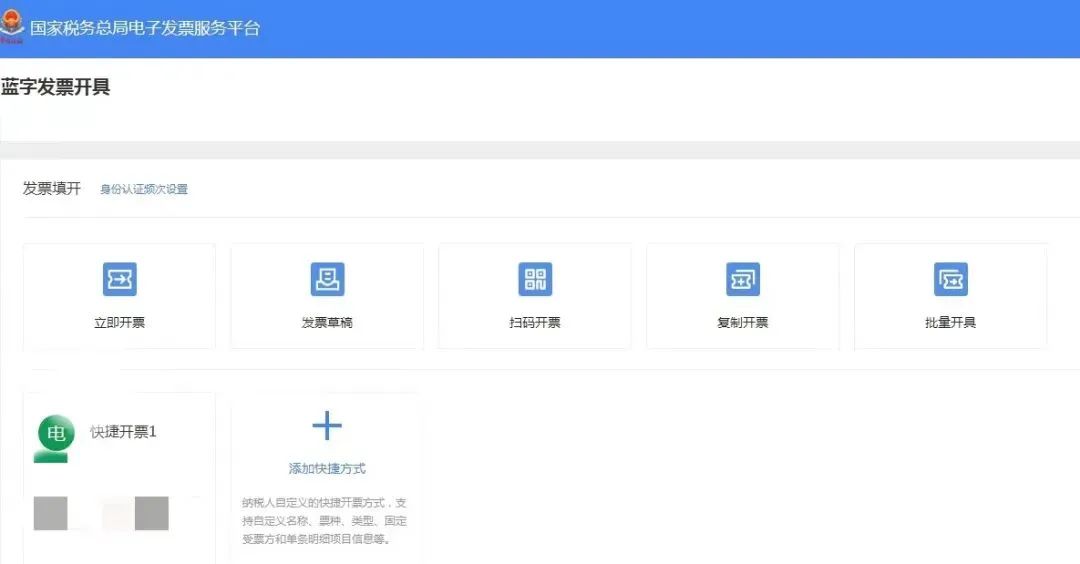1080x564 pixels.
Task: Click the 添加快捷方式 text link
Action: [327, 468]
